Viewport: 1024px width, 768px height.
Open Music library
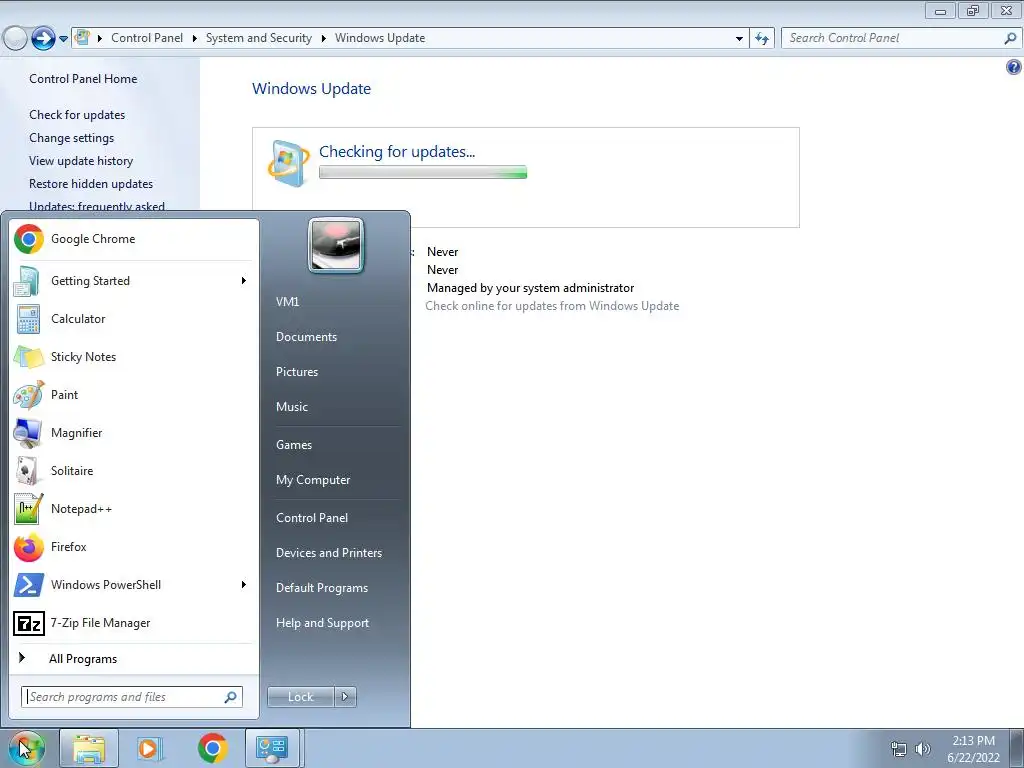click(x=292, y=407)
